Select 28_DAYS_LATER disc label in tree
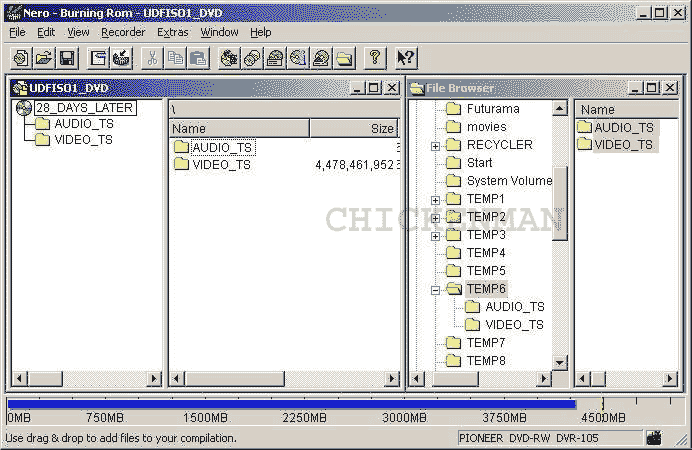This screenshot has height=450, width=692. pos(85,108)
